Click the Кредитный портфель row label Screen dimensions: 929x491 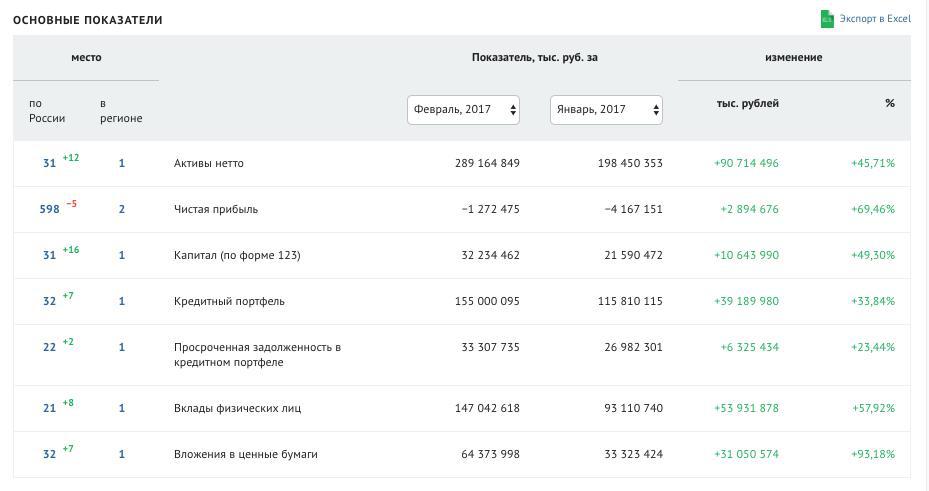coord(229,301)
